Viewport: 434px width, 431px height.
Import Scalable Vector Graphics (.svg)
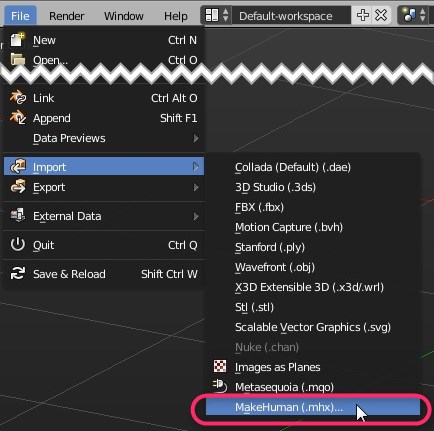point(313,327)
